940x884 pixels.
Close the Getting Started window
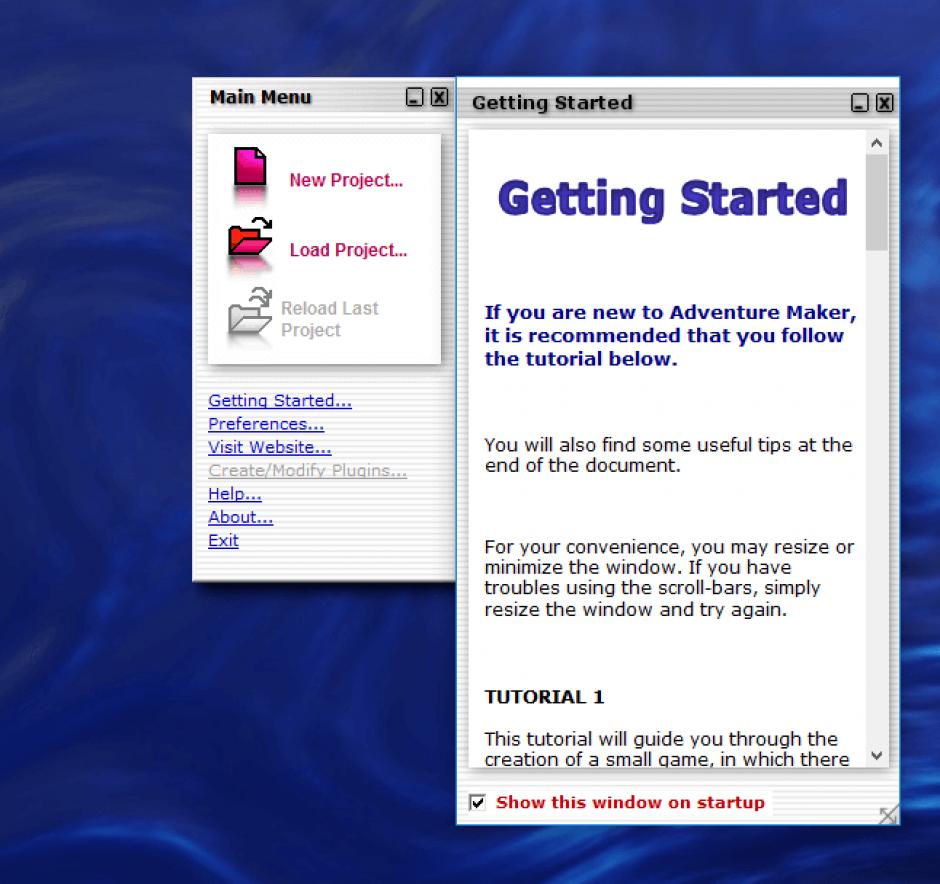tap(885, 102)
